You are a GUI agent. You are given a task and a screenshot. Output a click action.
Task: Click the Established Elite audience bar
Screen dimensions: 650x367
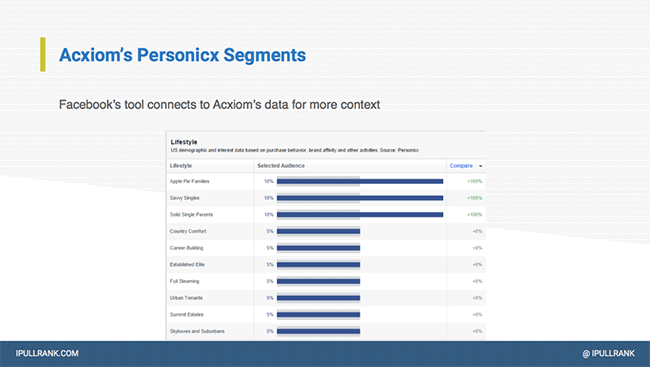318,265
